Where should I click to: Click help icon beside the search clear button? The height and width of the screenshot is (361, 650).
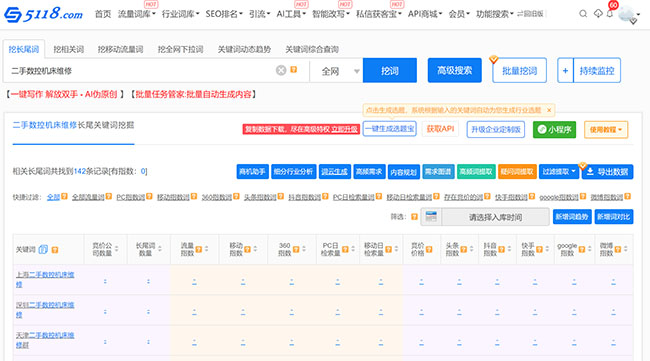pyautogui.click(x=293, y=70)
